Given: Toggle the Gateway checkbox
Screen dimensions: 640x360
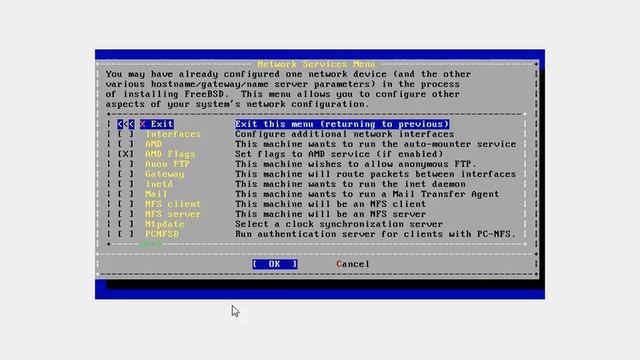Looking at the screenshot, I should pos(126,174).
